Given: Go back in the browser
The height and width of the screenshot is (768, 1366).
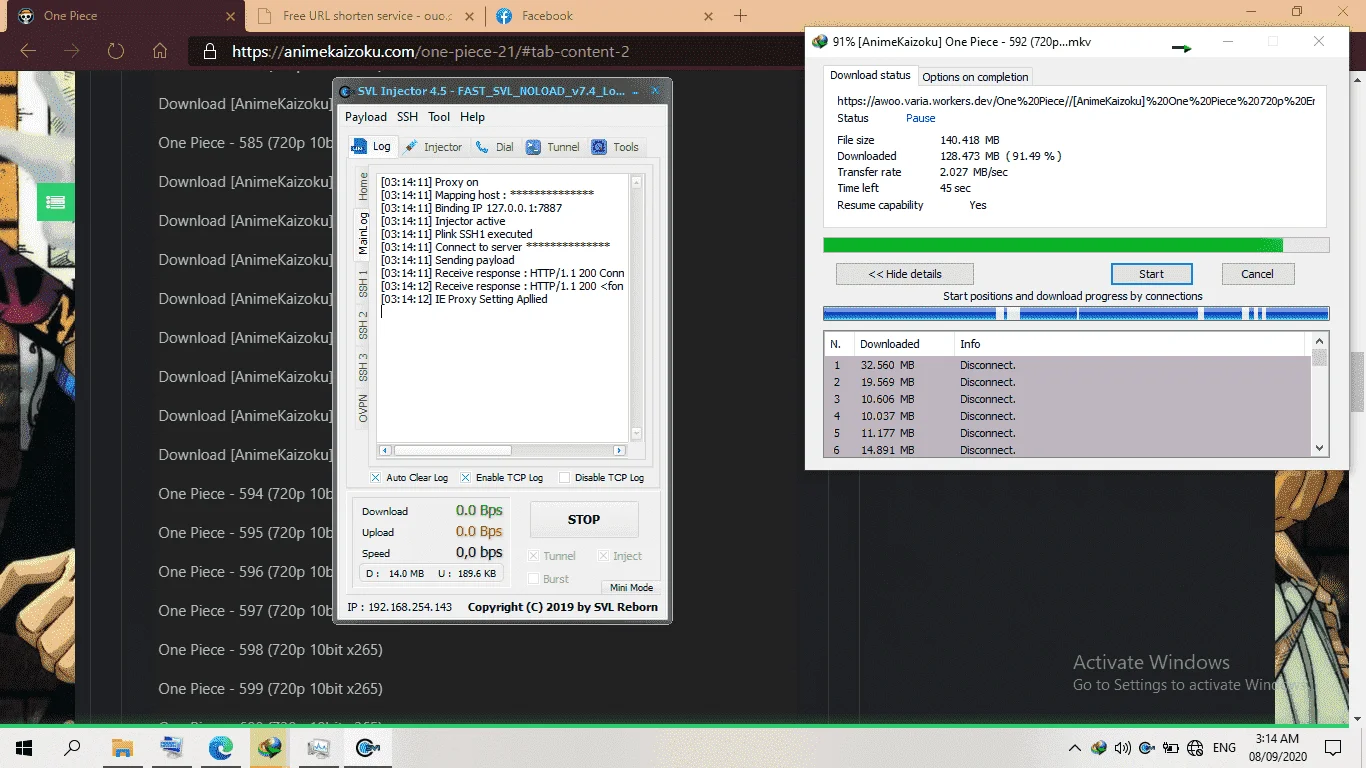Looking at the screenshot, I should pos(28,51).
